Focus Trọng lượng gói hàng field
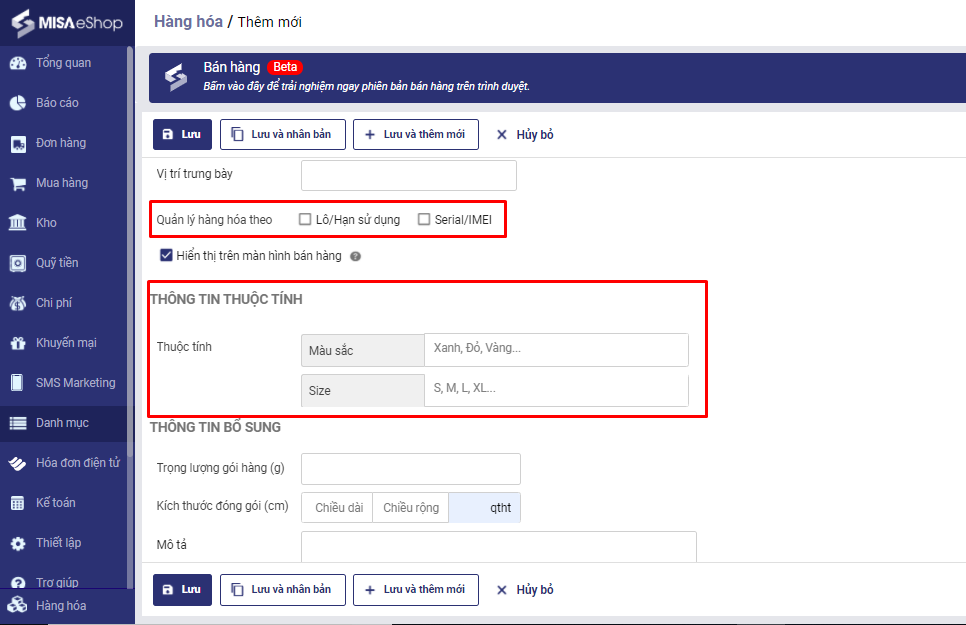Viewport: 966px width, 625px height. click(411, 468)
